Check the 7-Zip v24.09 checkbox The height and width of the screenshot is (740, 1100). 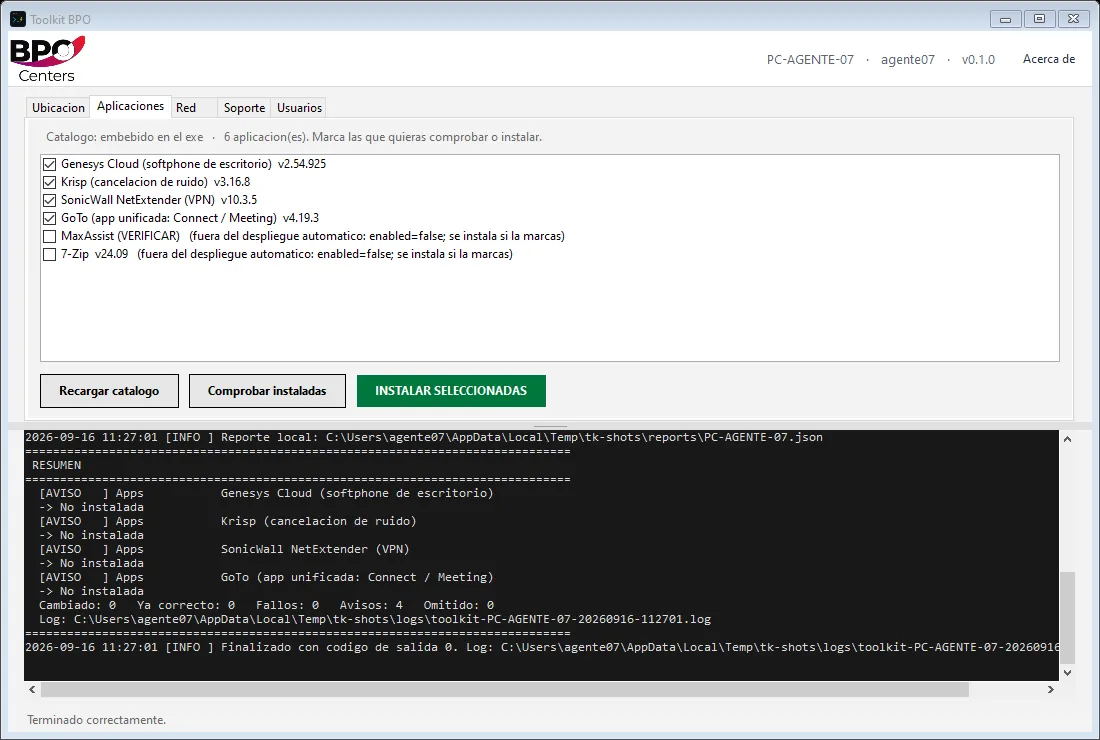pos(49,254)
